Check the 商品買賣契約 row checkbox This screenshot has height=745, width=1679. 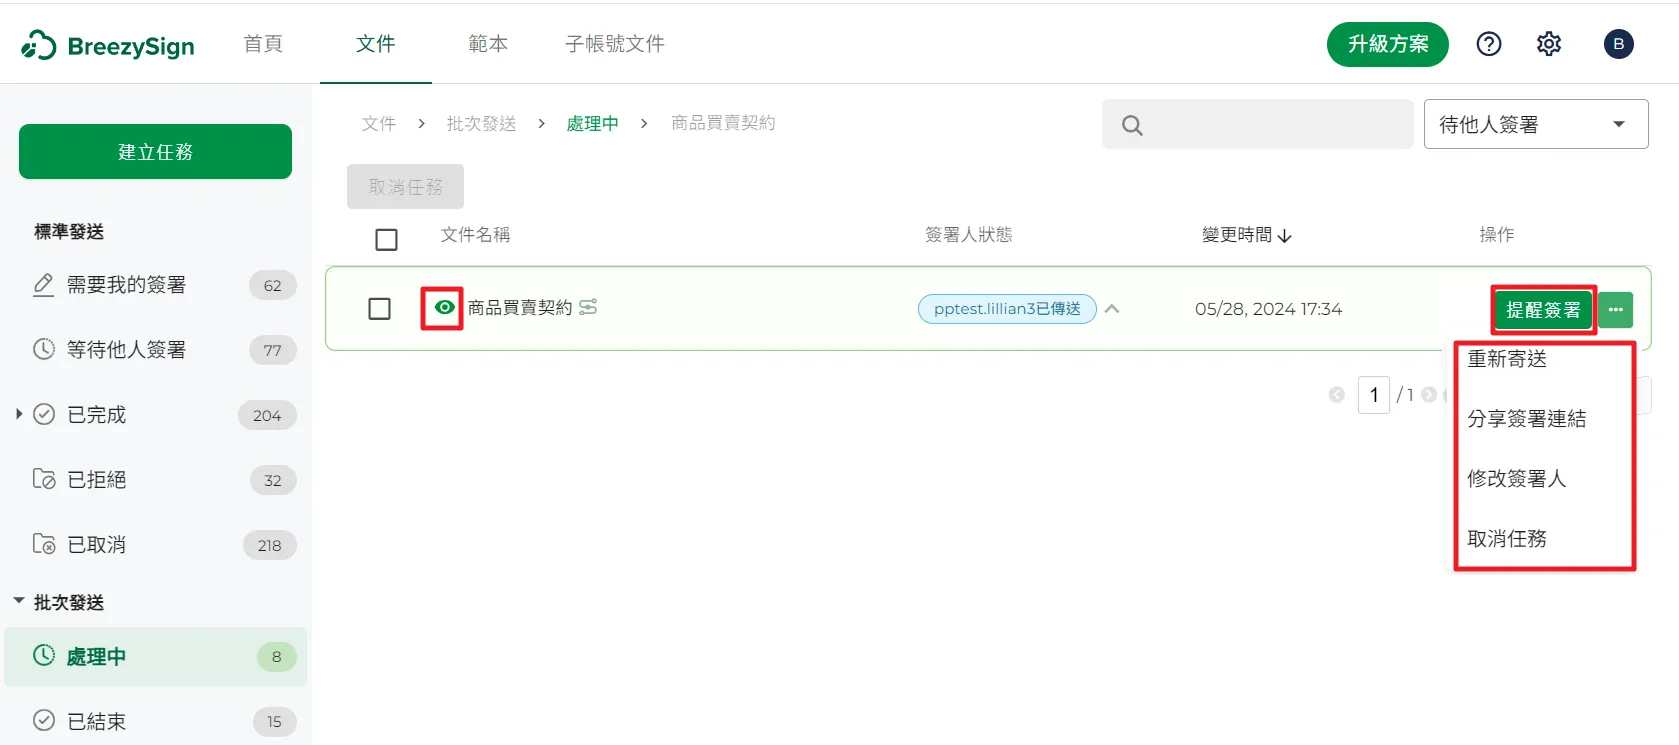[379, 309]
